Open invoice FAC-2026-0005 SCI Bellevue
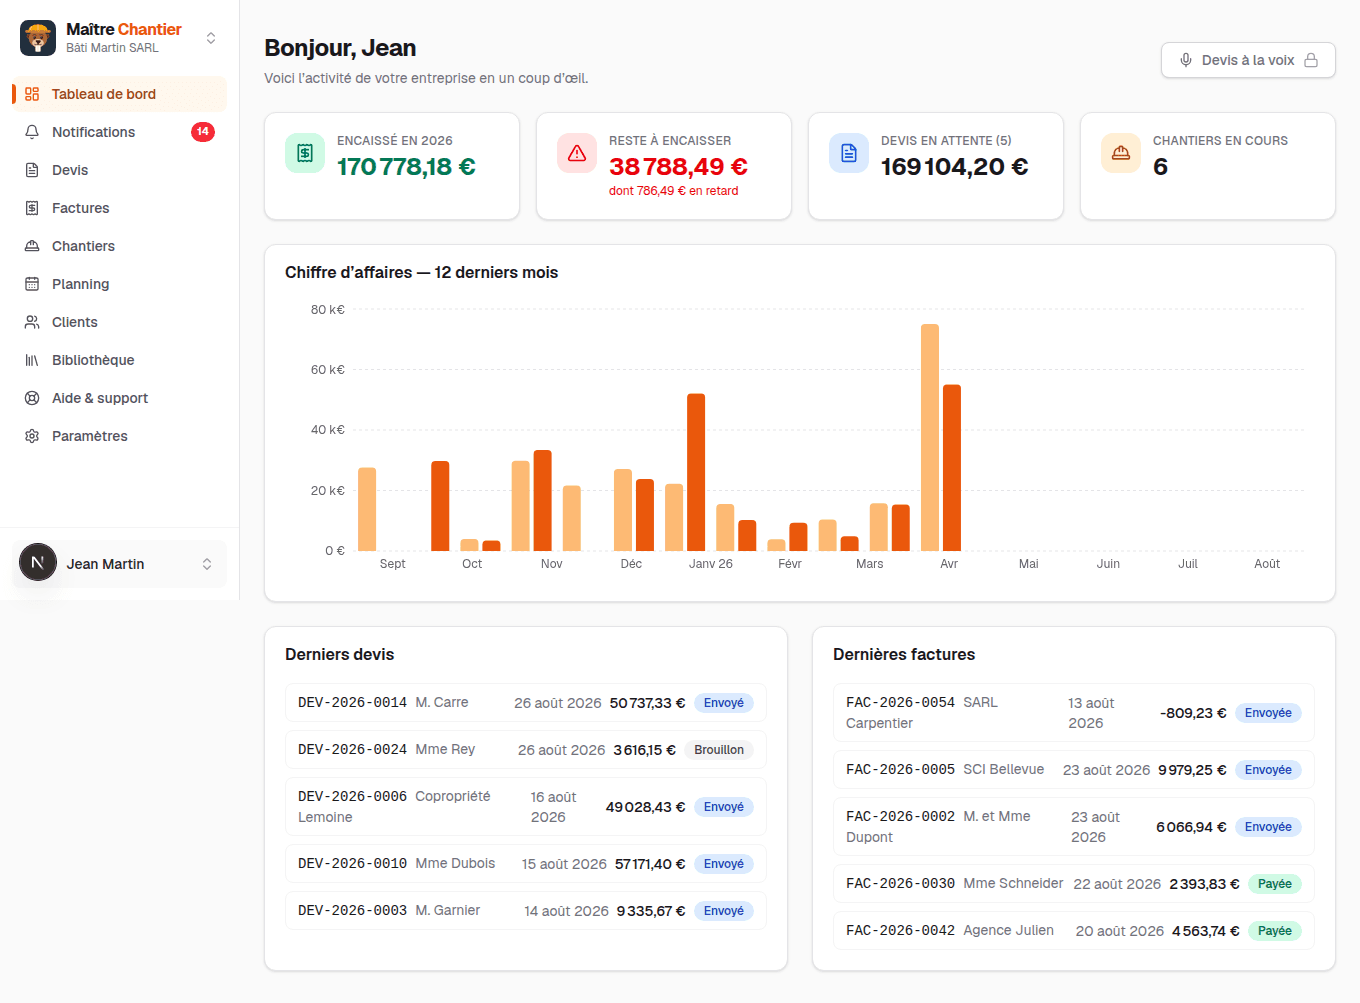The image size is (1360, 1003). coord(1074,770)
